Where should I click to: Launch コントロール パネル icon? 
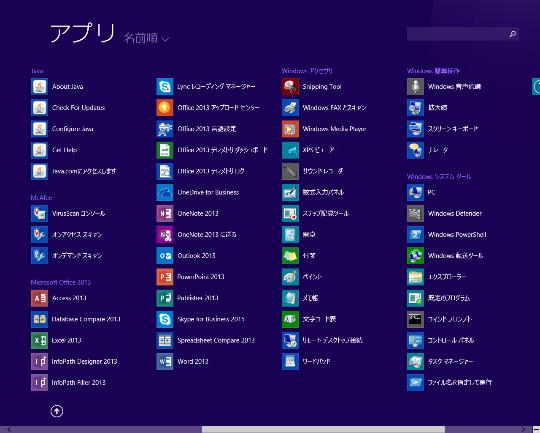(415, 340)
